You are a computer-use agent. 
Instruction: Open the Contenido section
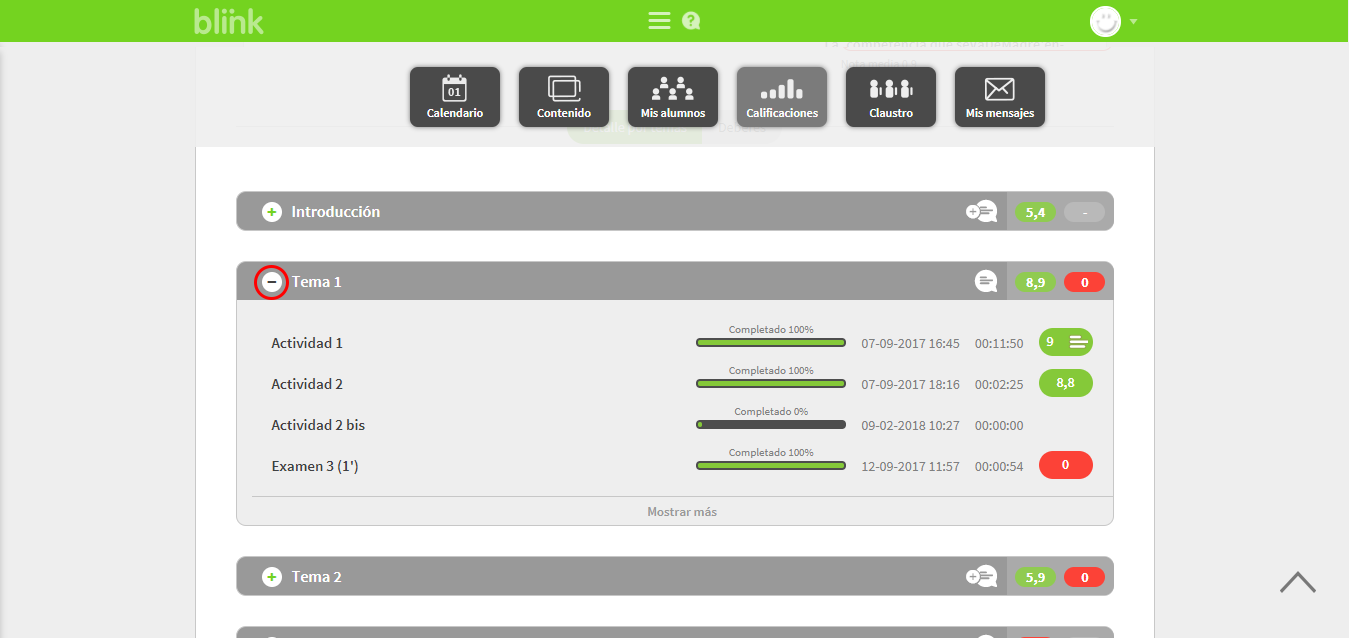[563, 97]
